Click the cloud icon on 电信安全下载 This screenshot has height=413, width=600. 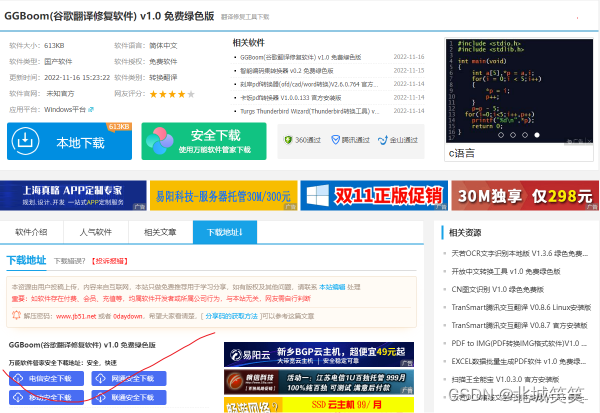(18, 379)
